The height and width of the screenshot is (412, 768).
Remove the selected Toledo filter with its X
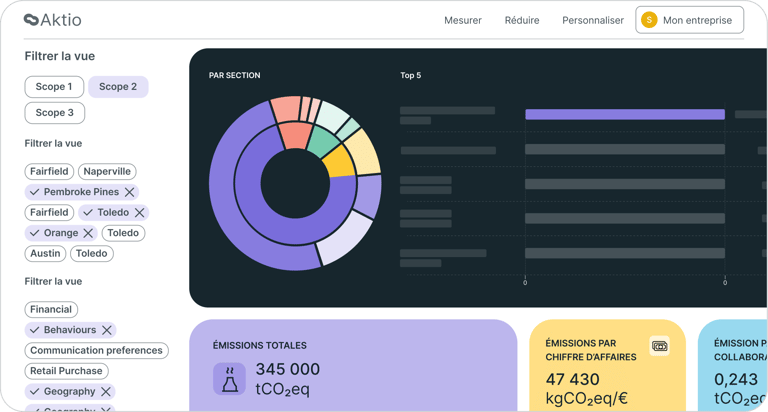(140, 213)
